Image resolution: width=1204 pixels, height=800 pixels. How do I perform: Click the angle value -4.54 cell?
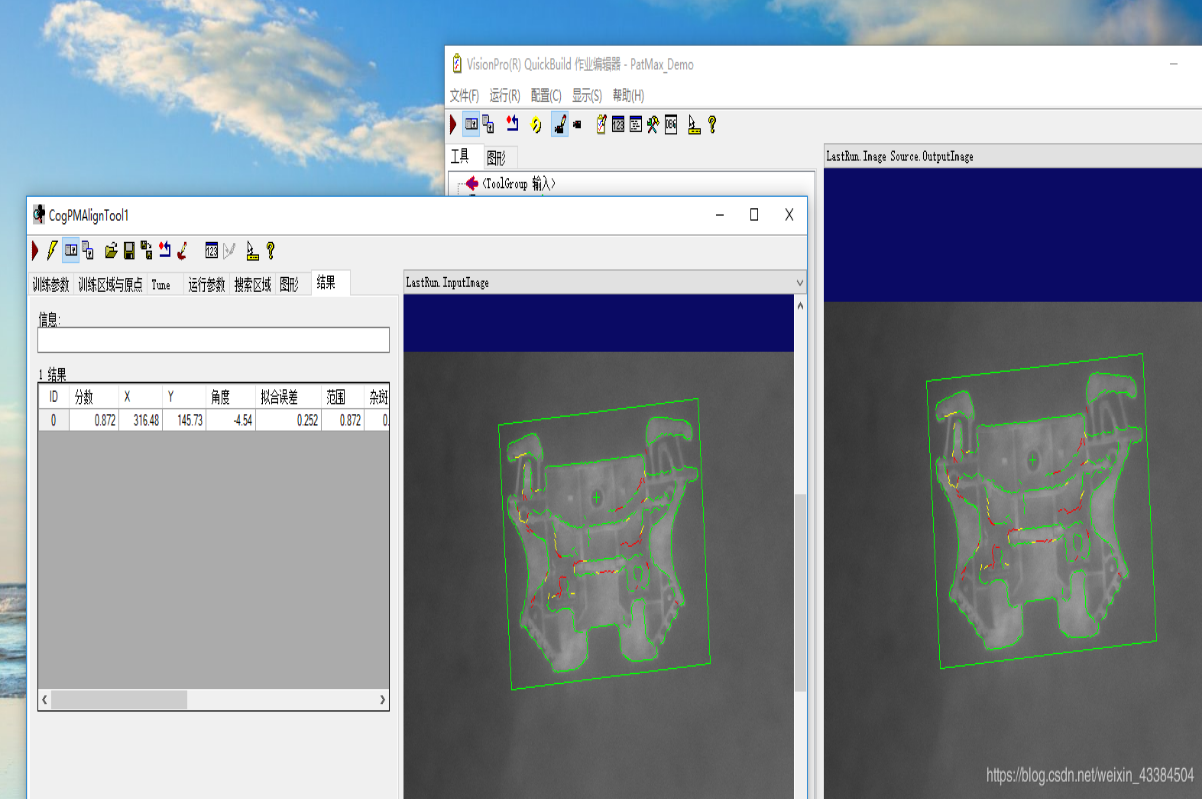coord(230,420)
